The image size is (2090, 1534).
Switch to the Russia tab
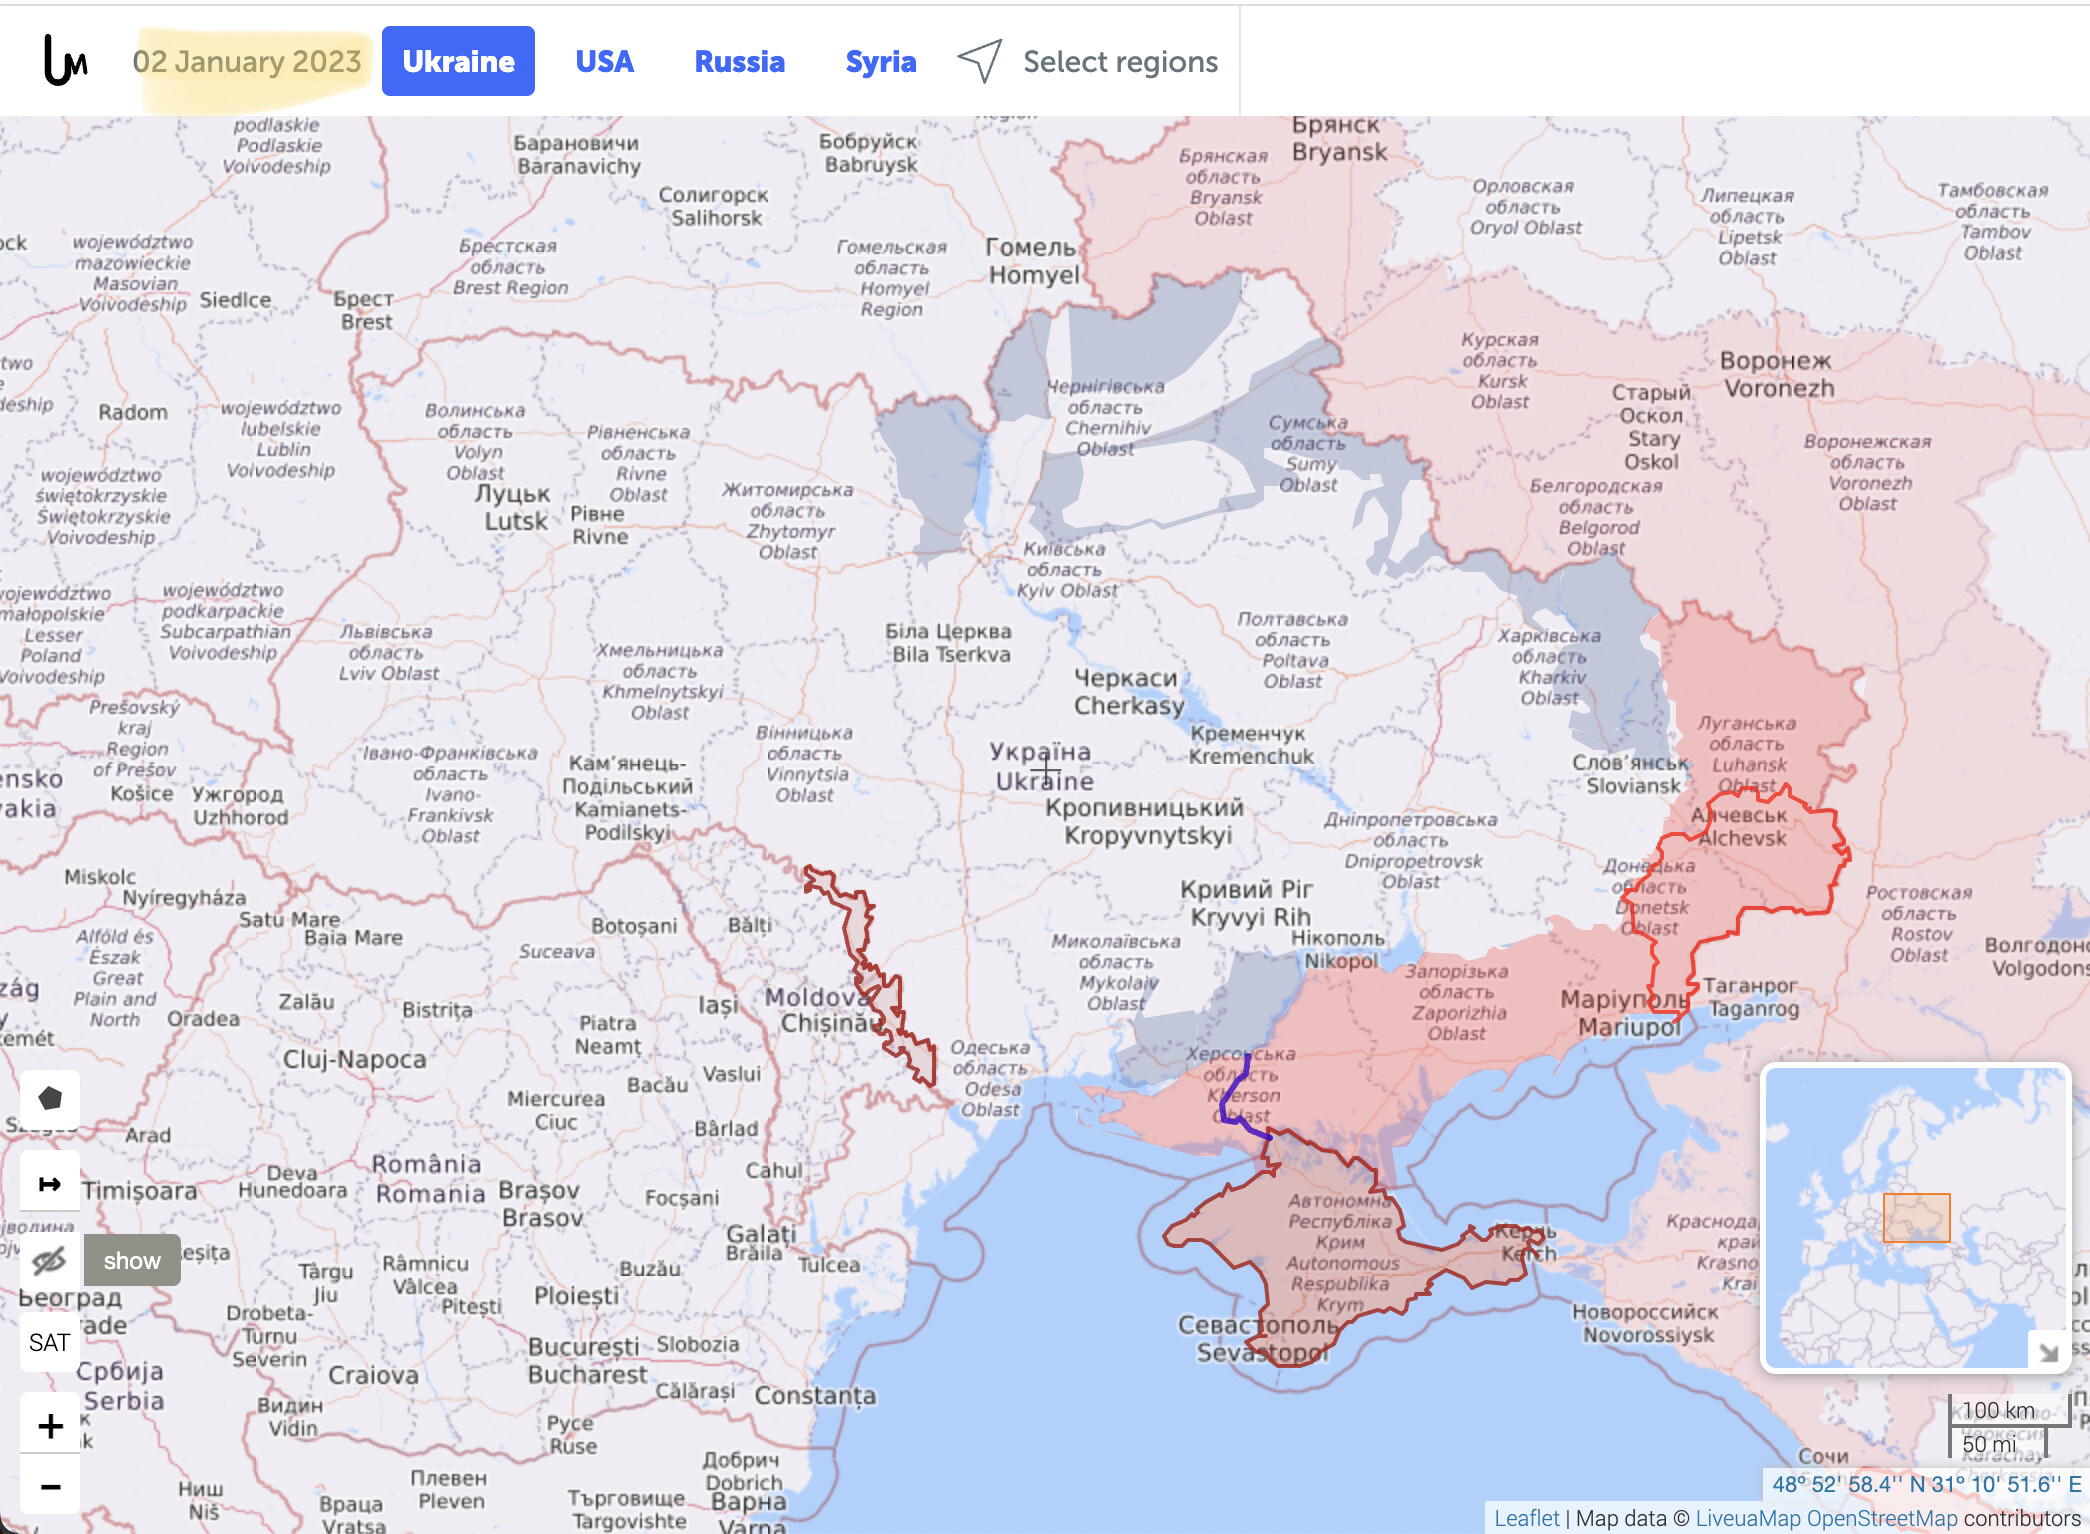(739, 62)
